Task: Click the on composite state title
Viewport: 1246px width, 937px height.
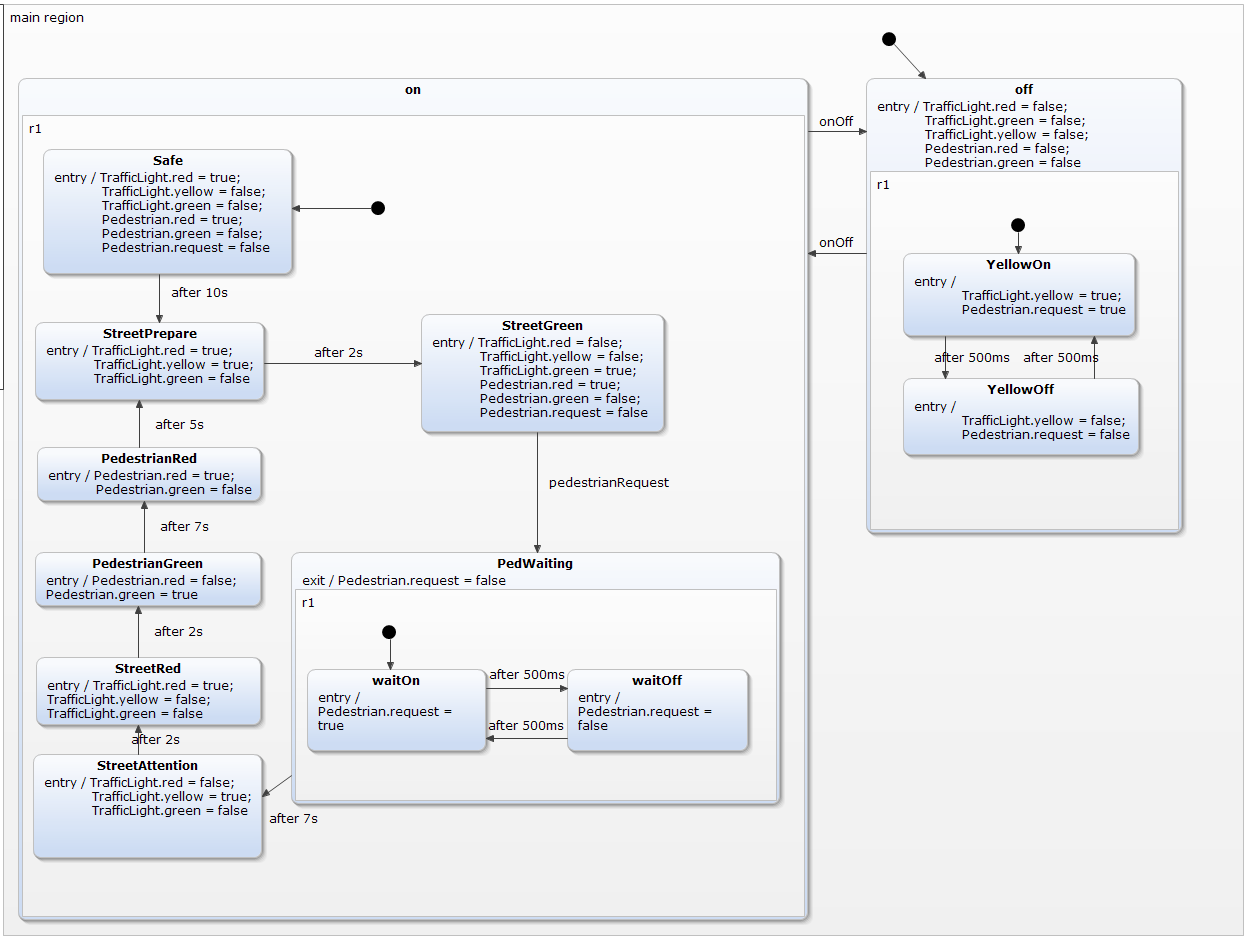Action: tap(412, 89)
